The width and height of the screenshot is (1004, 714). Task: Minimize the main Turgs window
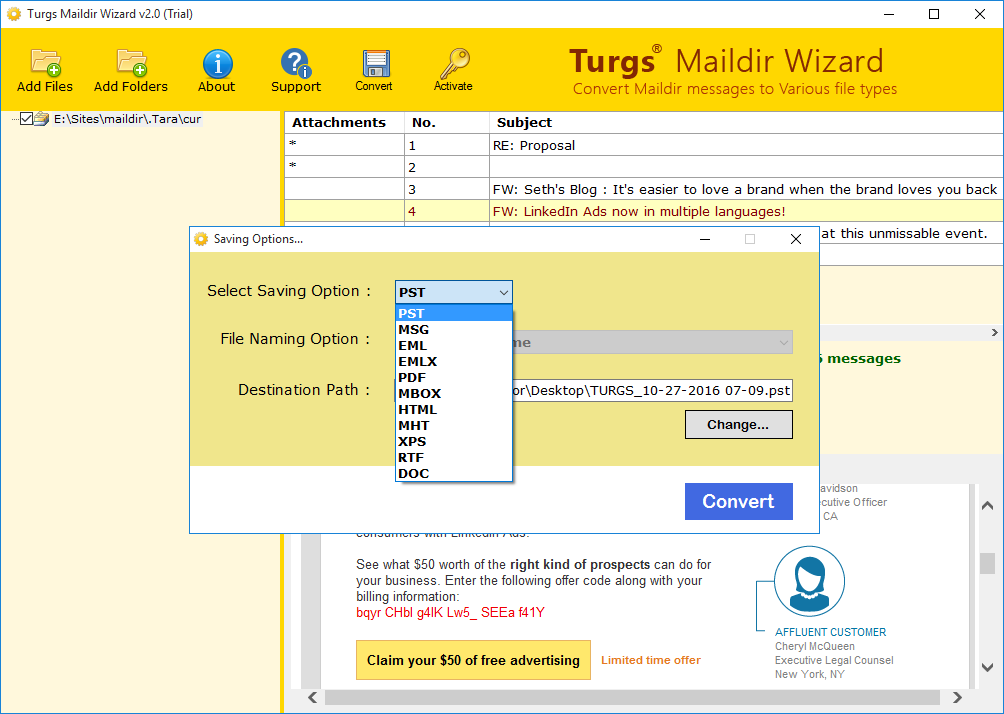[889, 14]
